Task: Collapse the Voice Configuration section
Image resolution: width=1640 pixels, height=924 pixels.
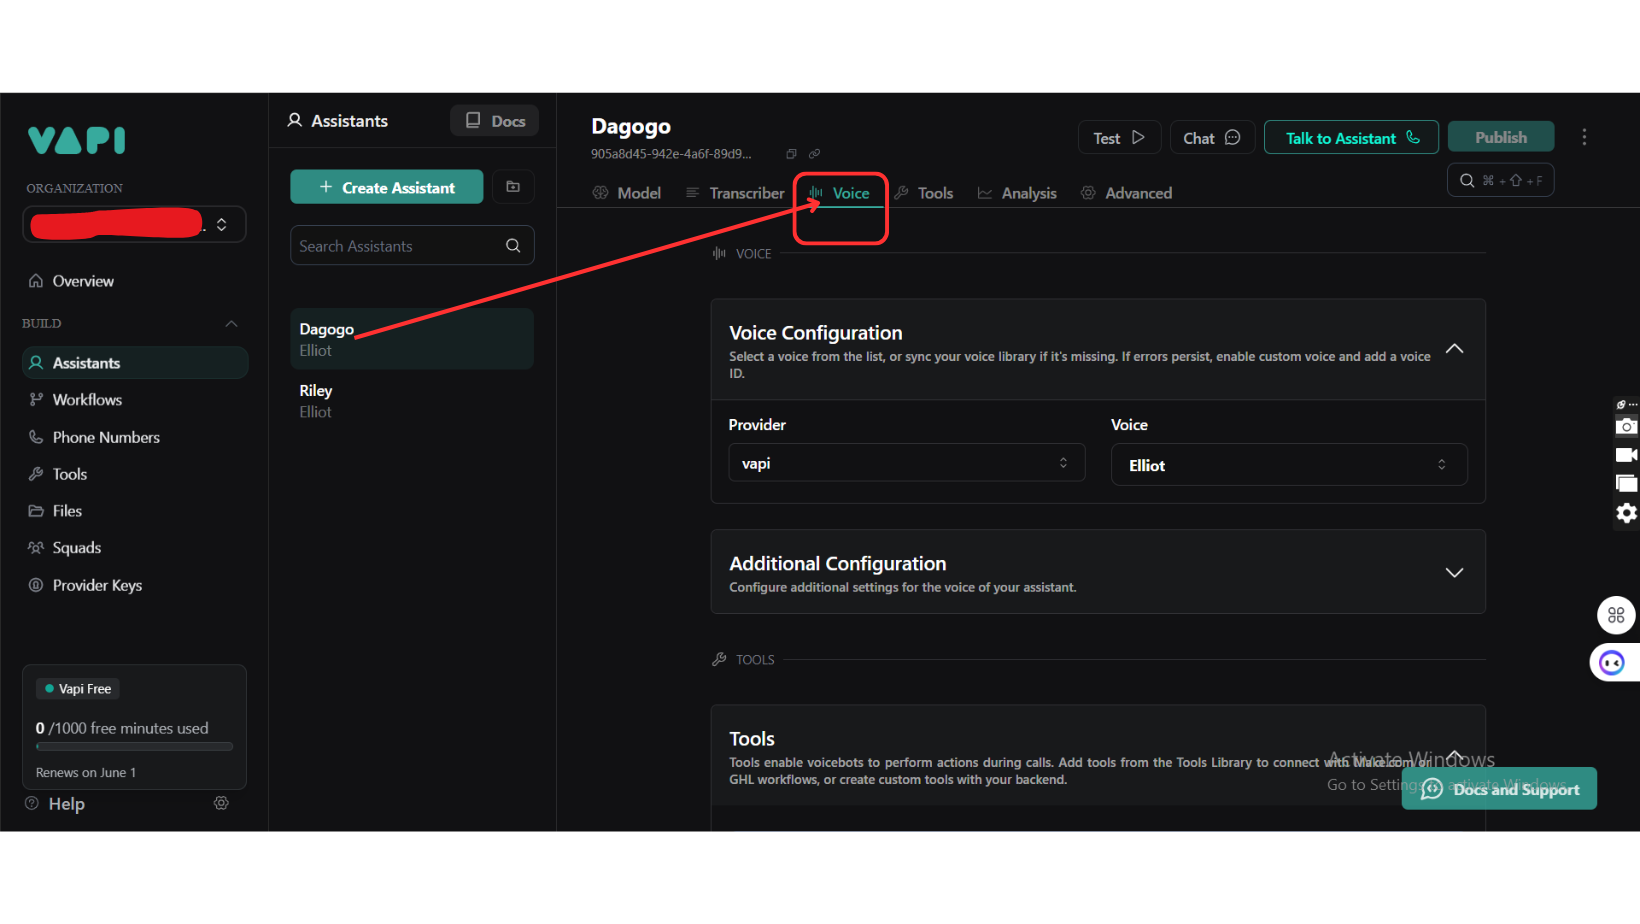Action: point(1454,349)
